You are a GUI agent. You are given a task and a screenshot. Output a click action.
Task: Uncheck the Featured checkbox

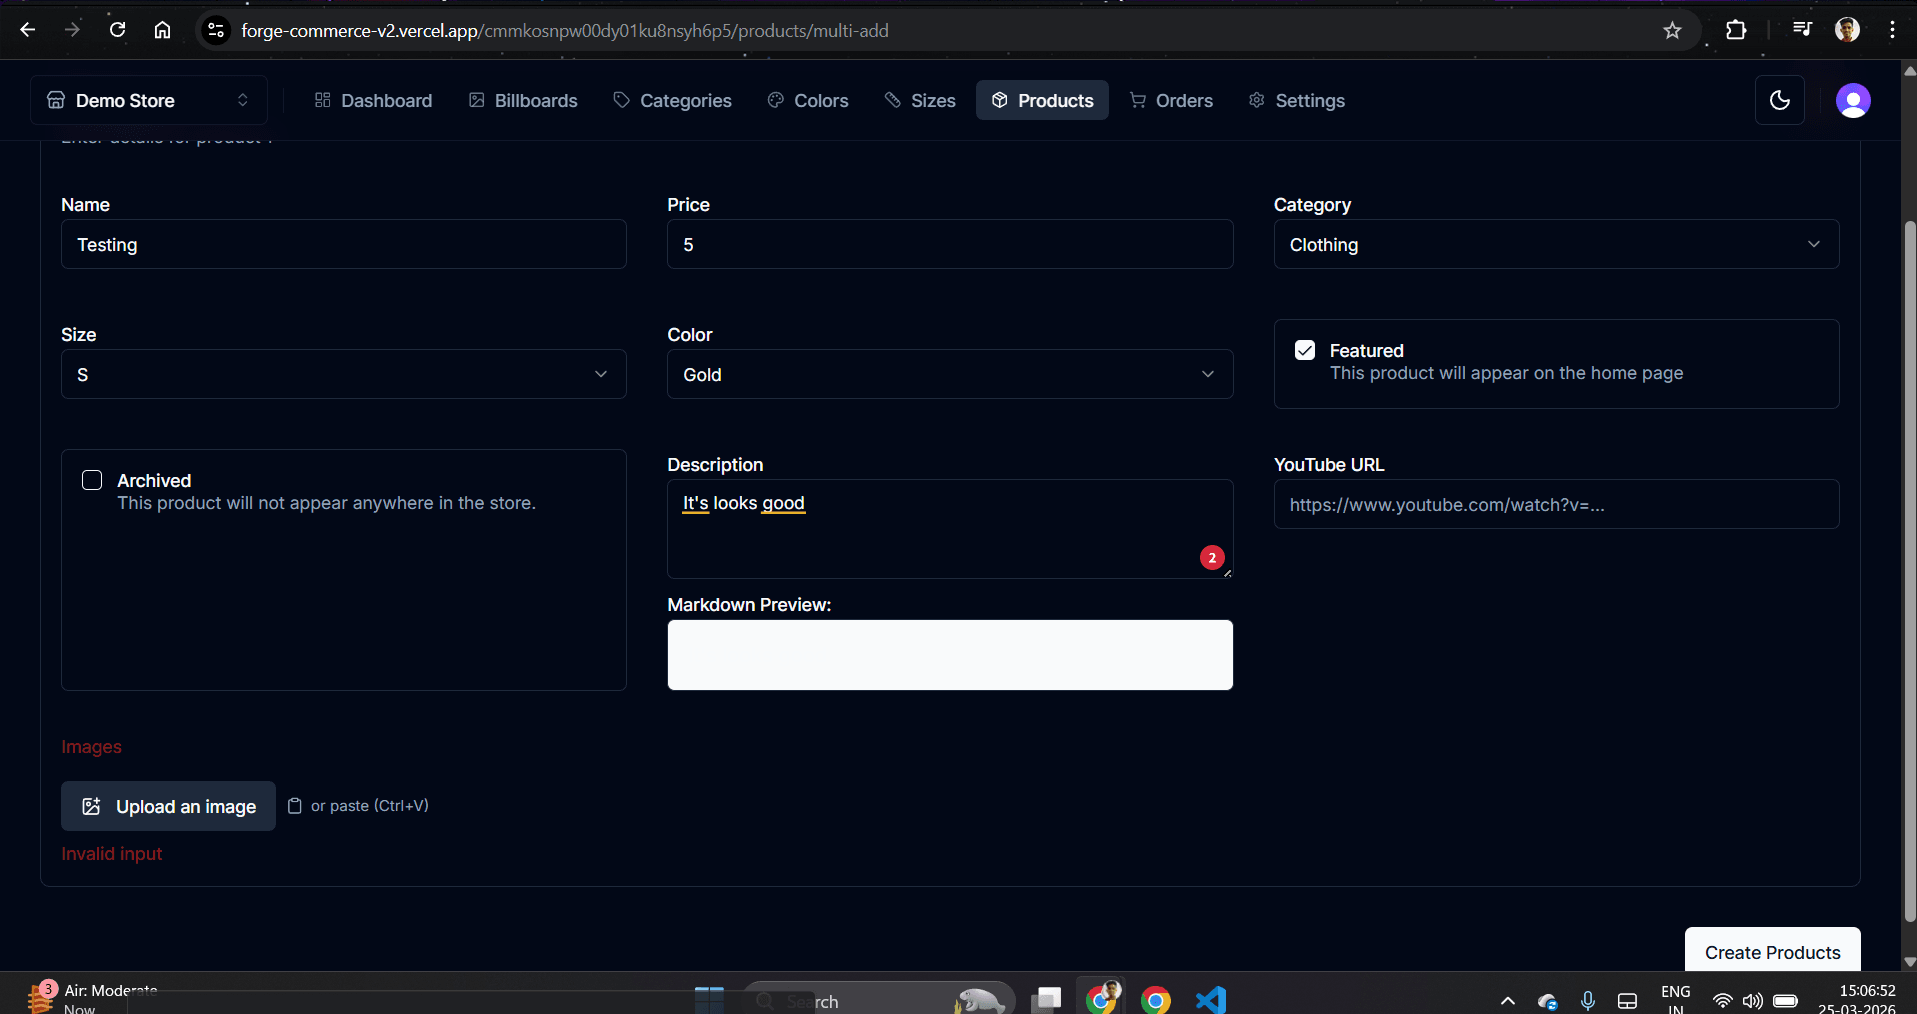click(1304, 350)
